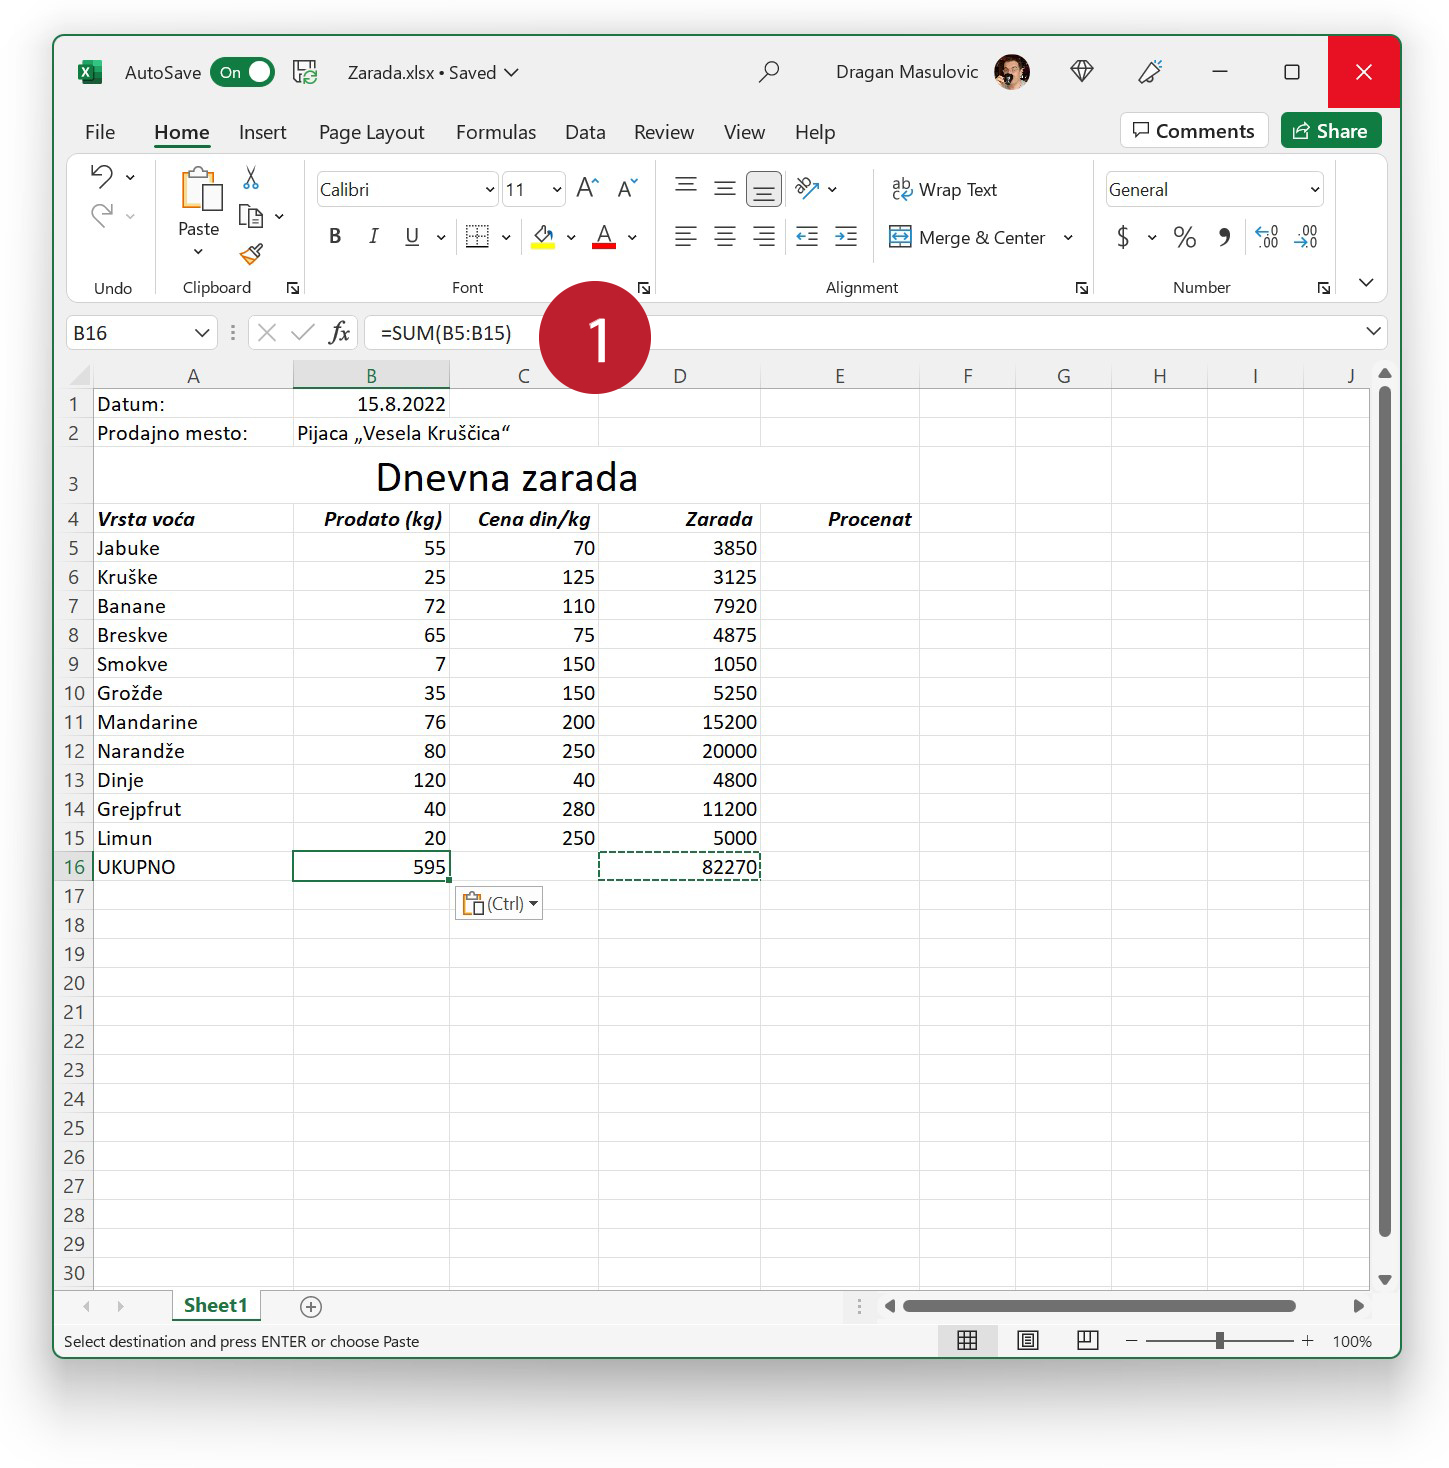Toggle Wrap Text

pos(944,189)
